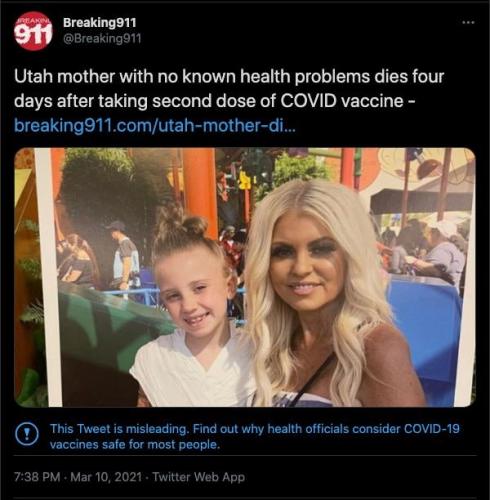Open the @Breaking911 handle
The height and width of the screenshot is (500, 490).
point(102,39)
